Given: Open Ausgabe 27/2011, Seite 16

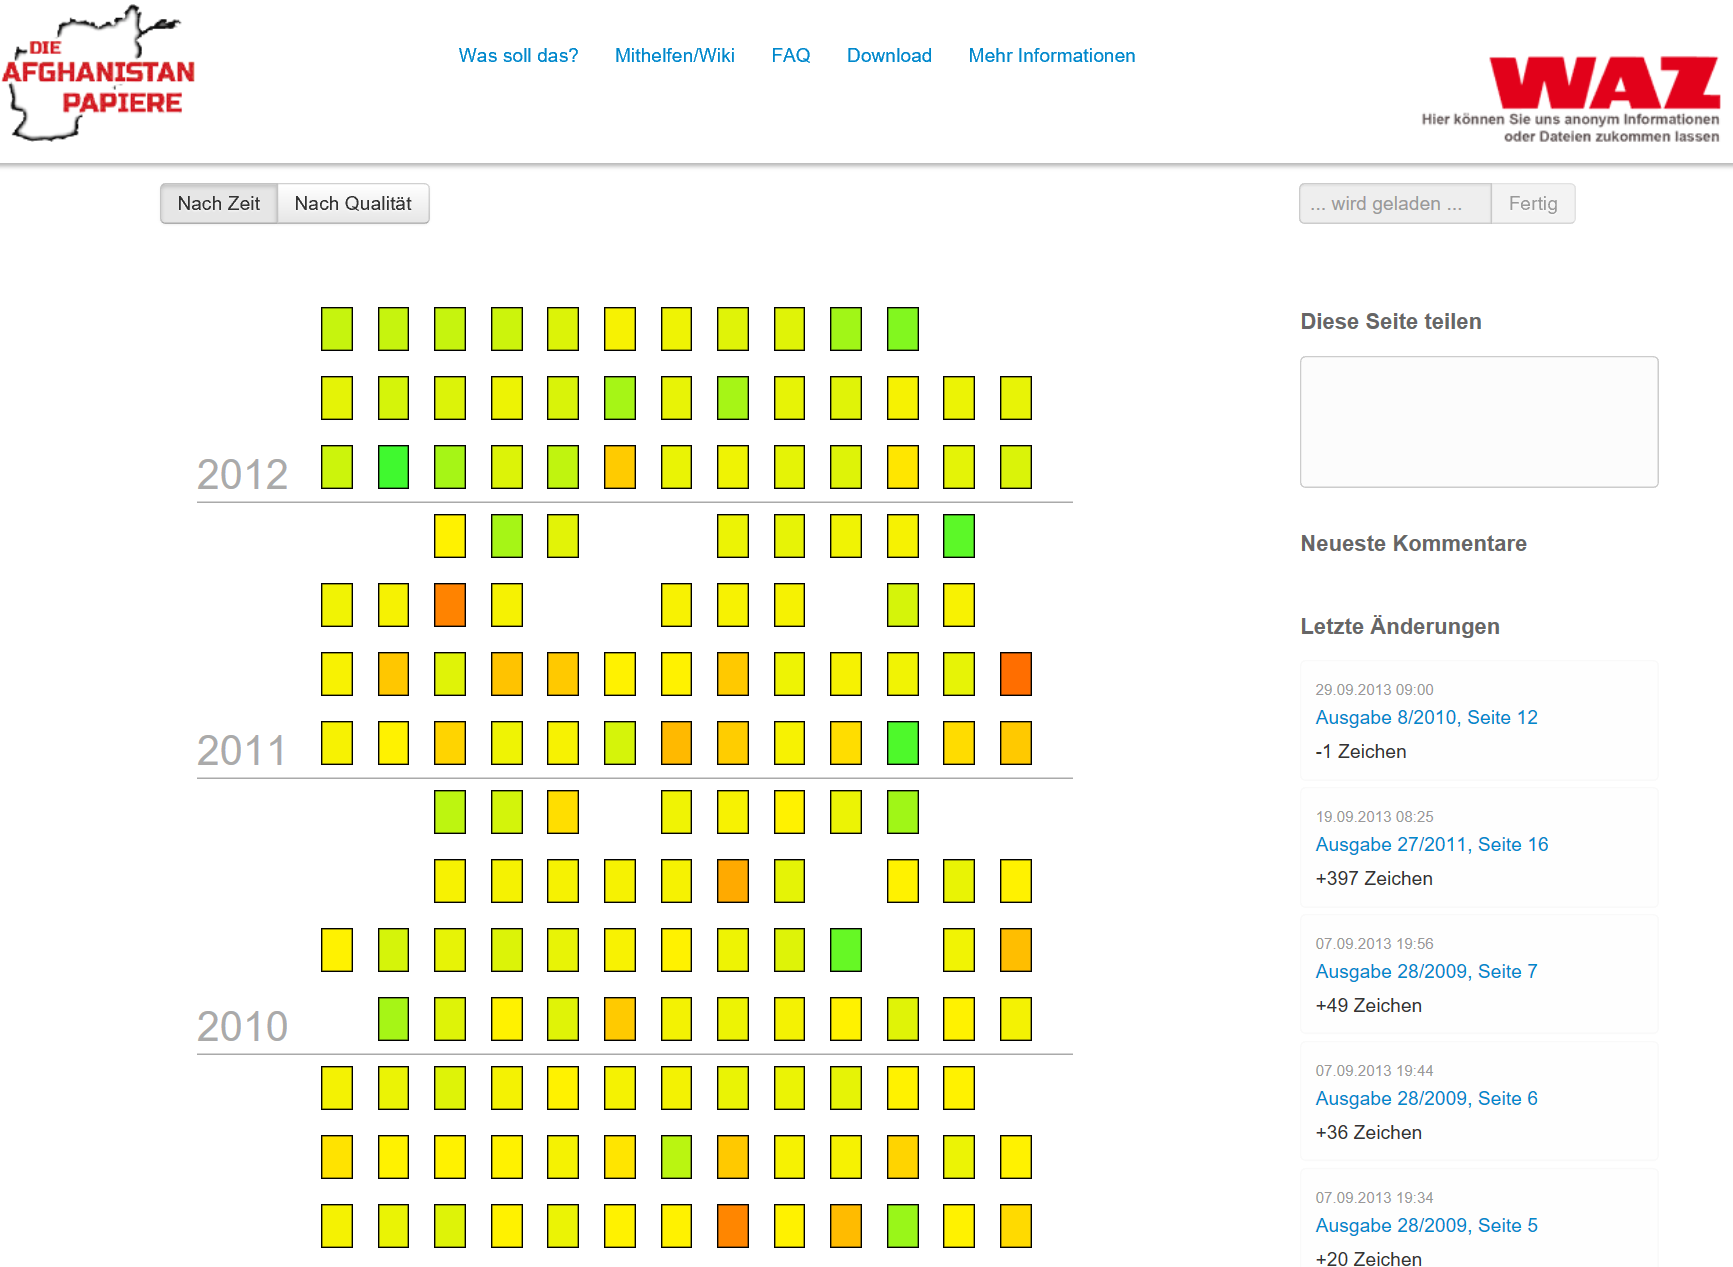Looking at the screenshot, I should [x=1431, y=845].
